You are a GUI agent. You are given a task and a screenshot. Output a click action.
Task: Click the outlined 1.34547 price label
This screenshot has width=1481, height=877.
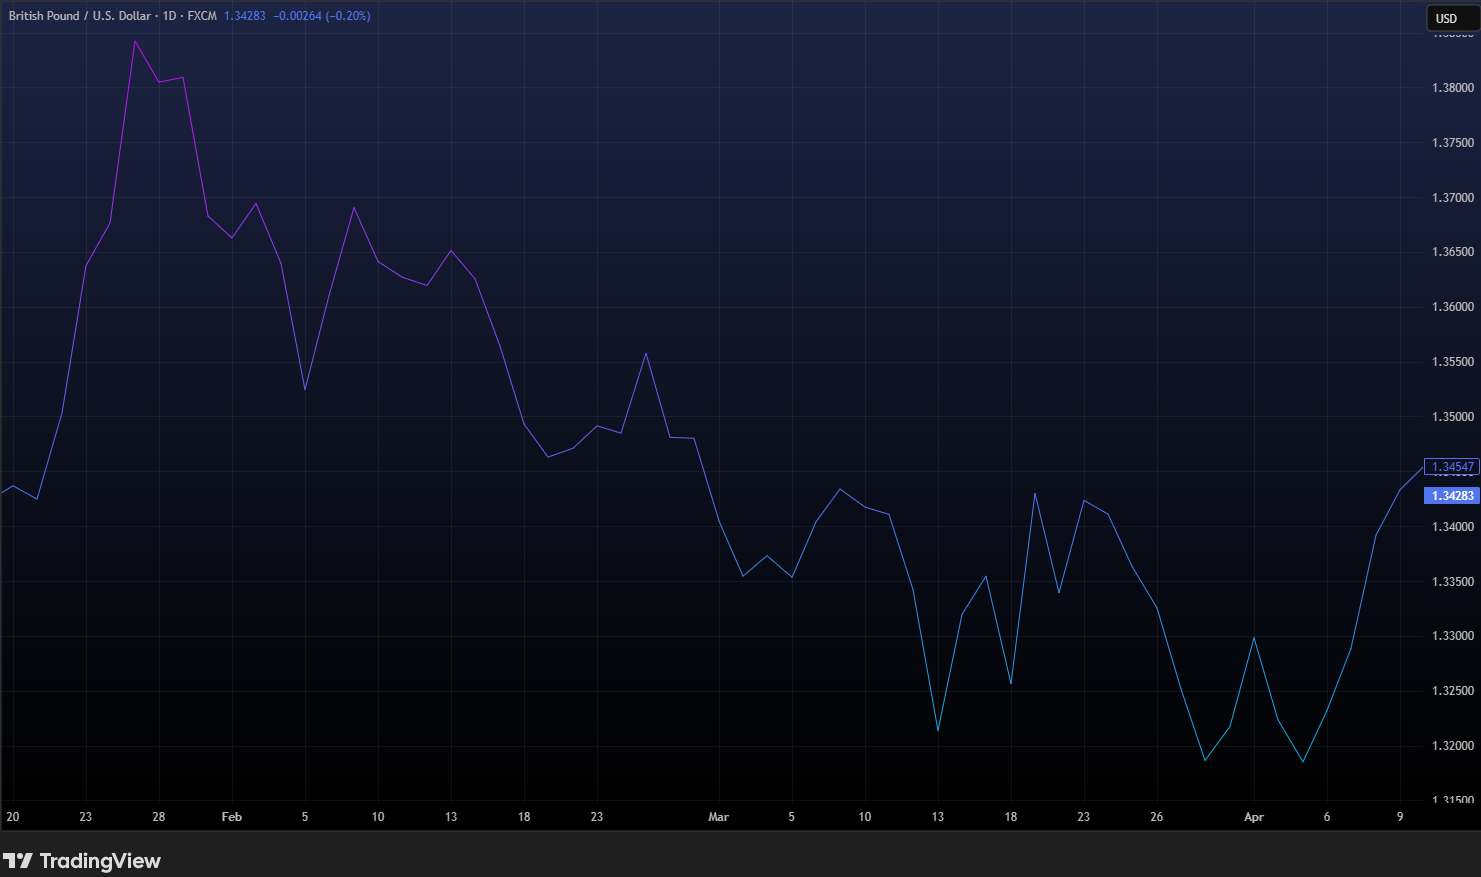pyautogui.click(x=1452, y=467)
